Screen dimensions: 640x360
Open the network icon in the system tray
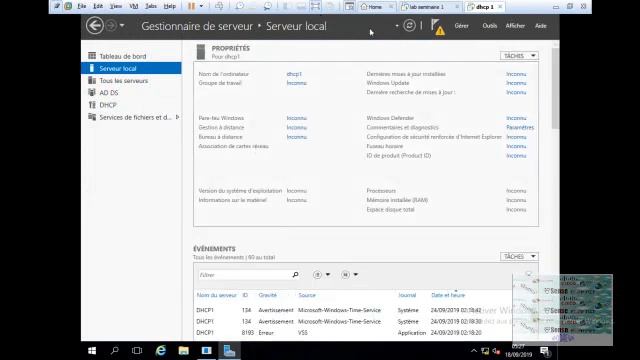(x=485, y=351)
